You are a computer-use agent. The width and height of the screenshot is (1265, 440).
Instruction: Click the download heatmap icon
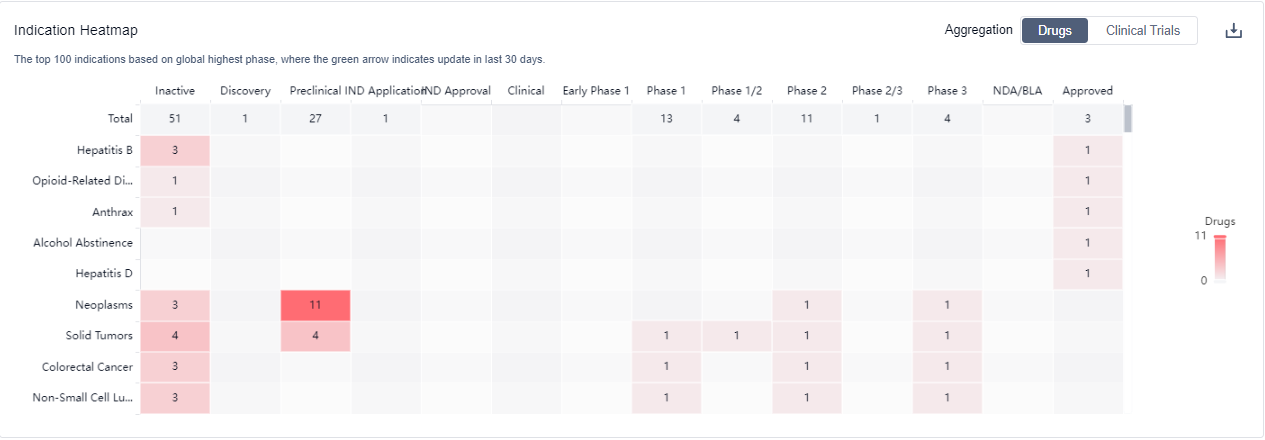pos(1234,31)
